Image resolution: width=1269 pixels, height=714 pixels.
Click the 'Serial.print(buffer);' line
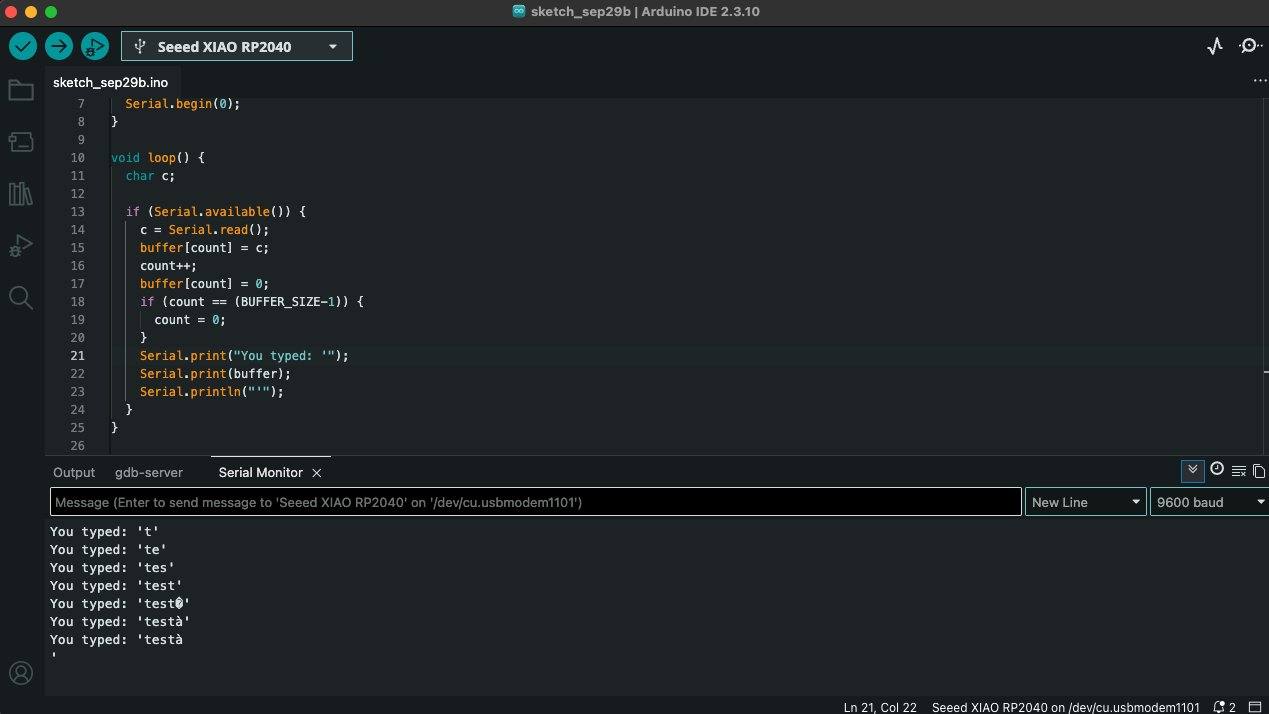tap(215, 374)
